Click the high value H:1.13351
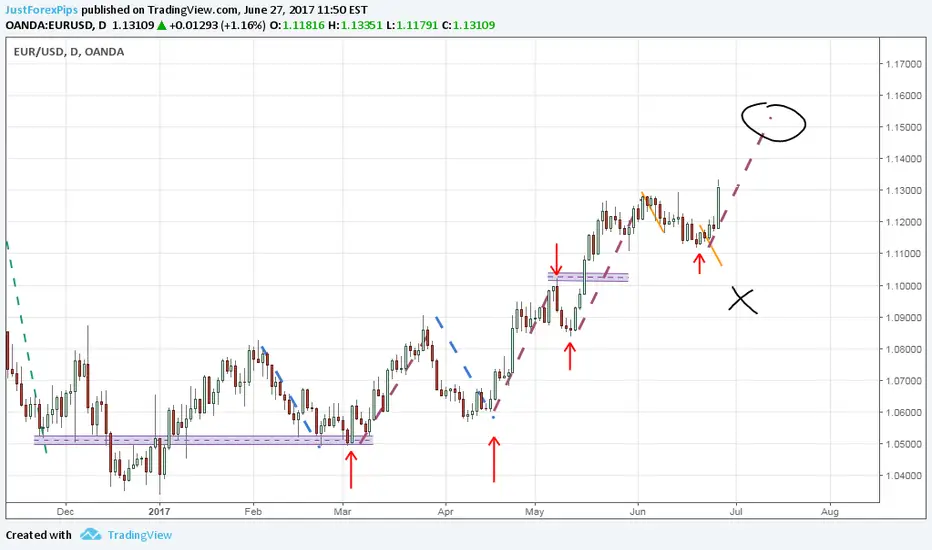 tap(355, 25)
